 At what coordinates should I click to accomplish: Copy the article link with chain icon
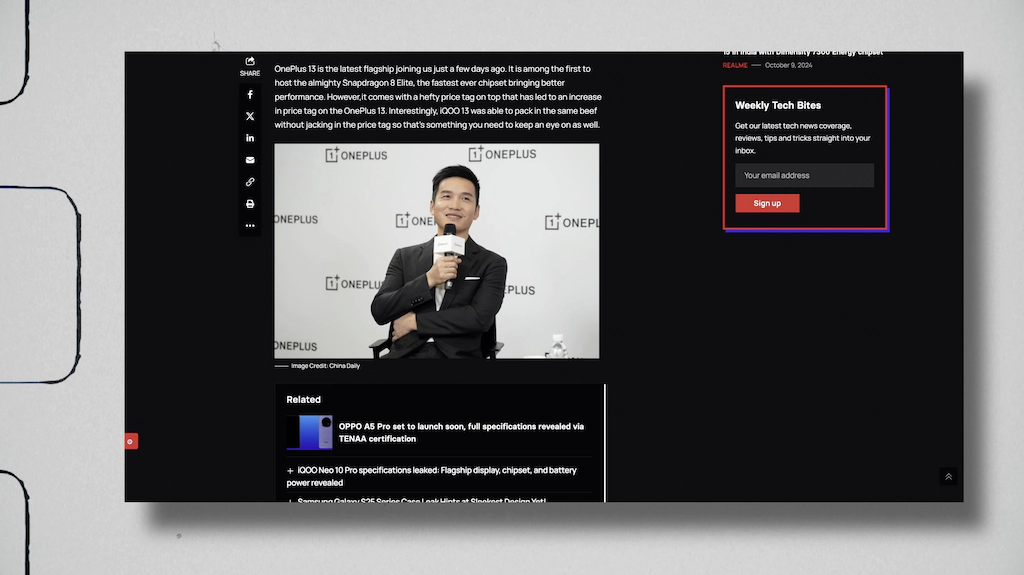coord(250,182)
